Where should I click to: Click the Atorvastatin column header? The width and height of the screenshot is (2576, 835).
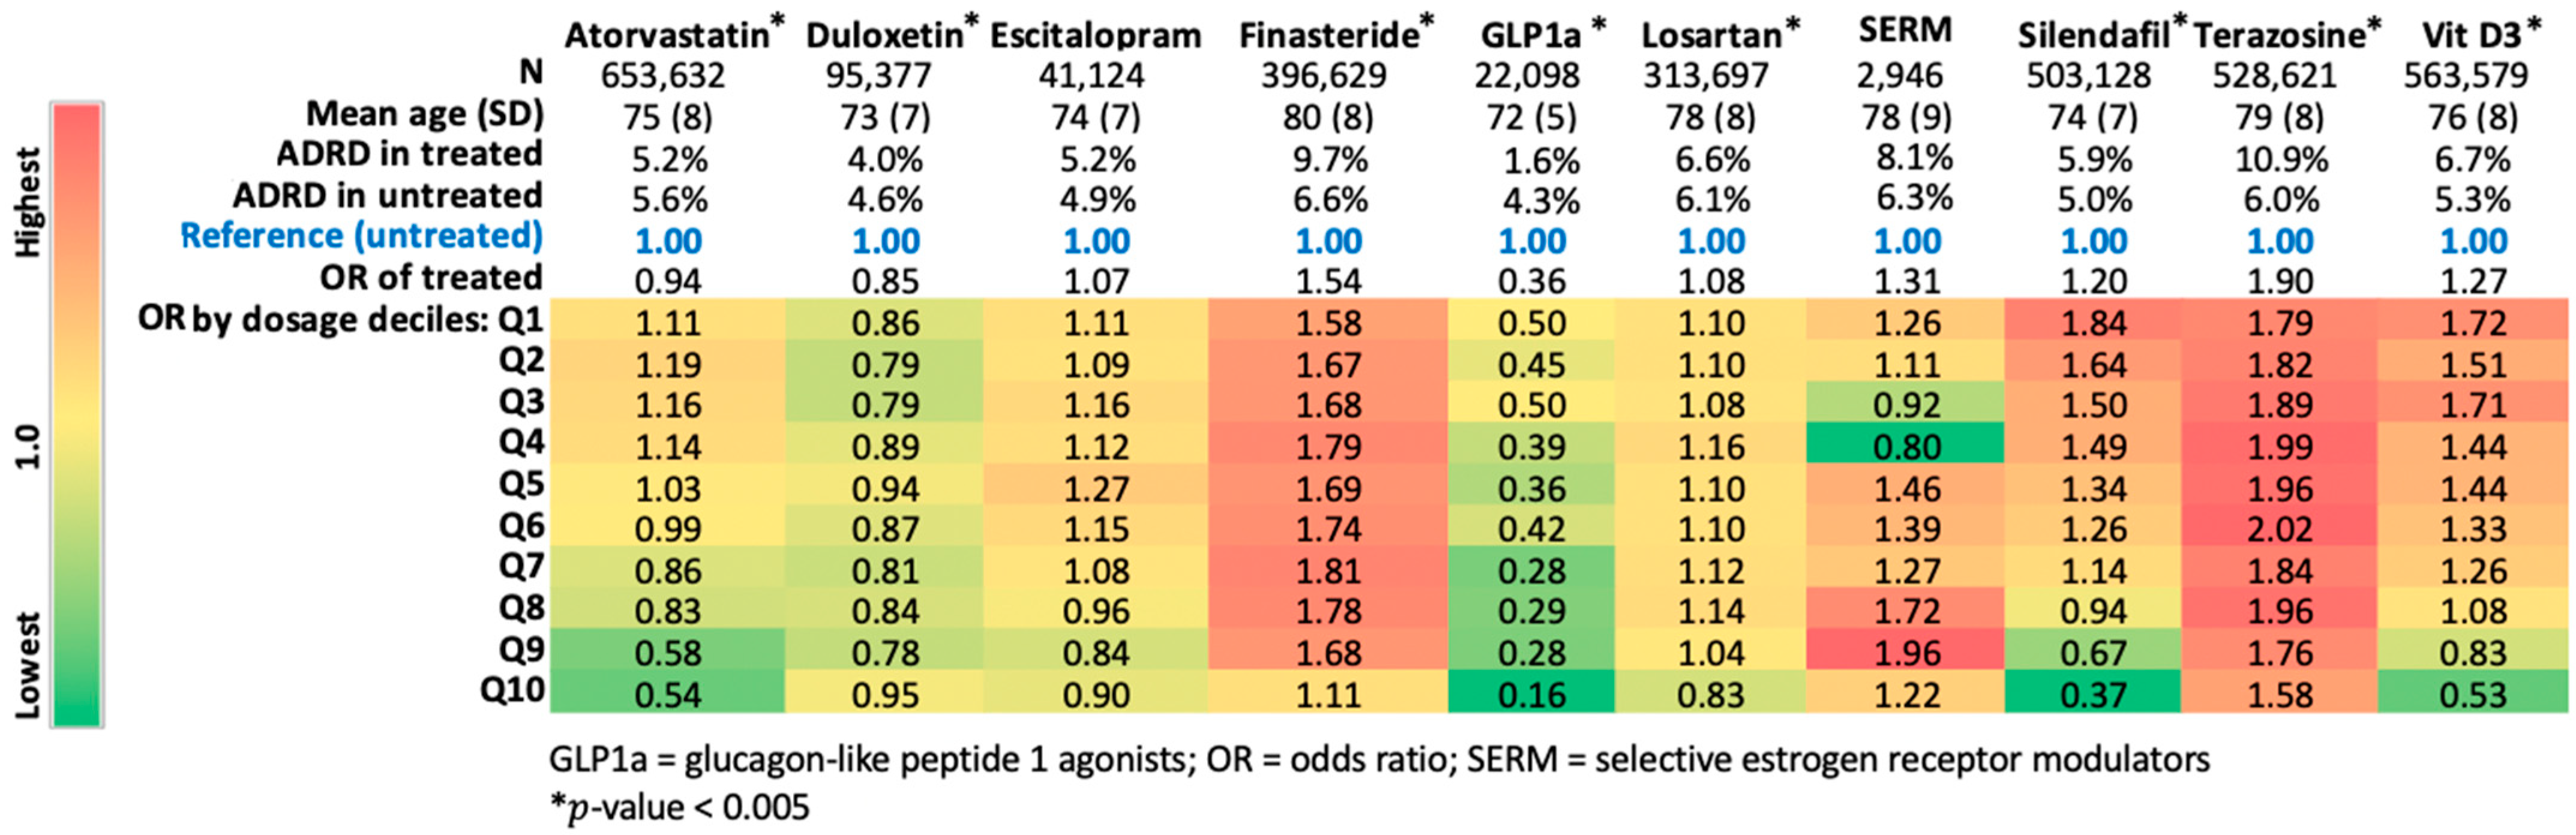667,36
